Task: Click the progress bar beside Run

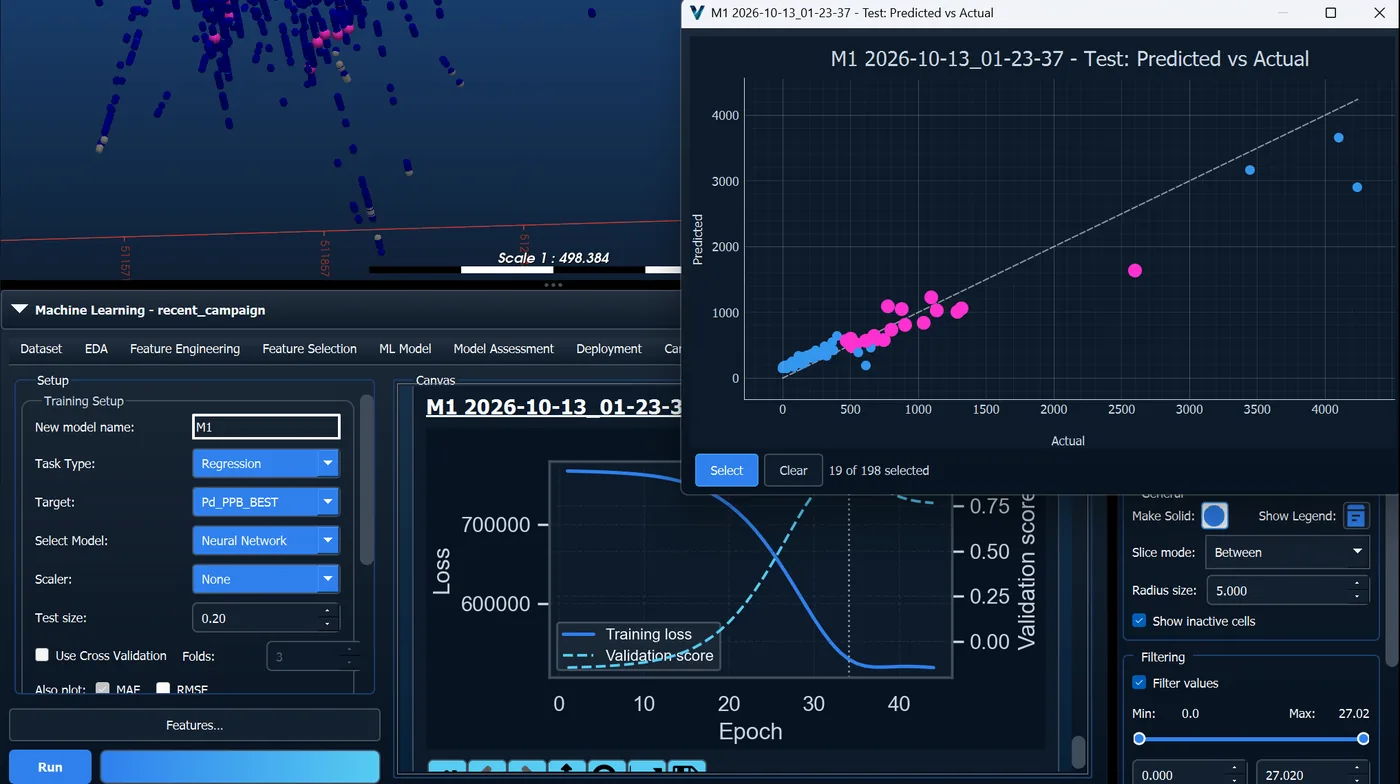Action: (240, 767)
